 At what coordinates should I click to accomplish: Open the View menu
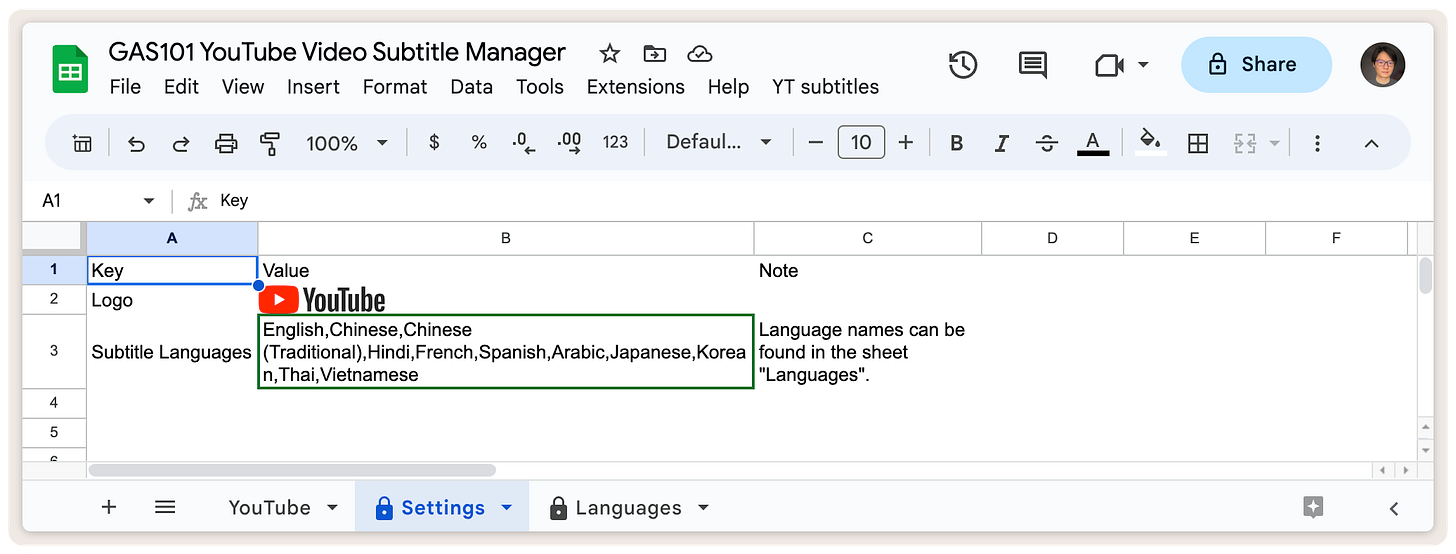click(x=243, y=87)
